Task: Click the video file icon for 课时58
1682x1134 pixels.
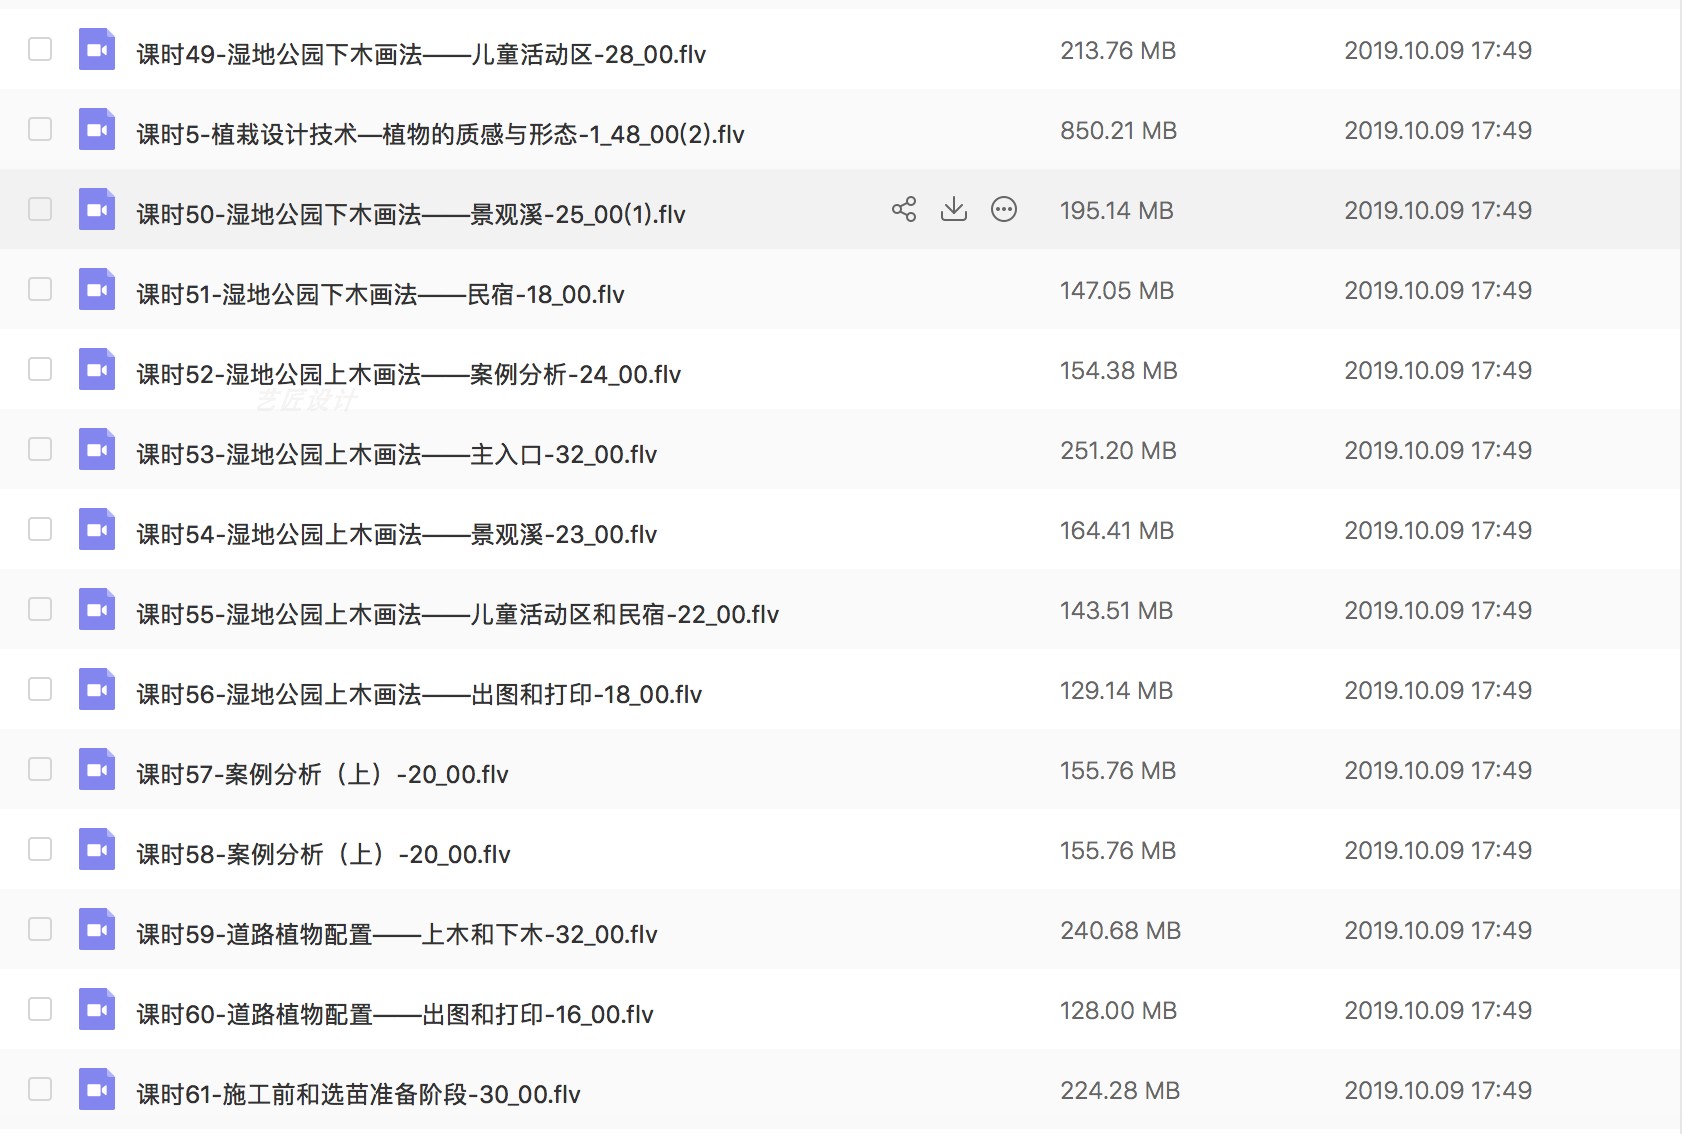Action: (97, 849)
